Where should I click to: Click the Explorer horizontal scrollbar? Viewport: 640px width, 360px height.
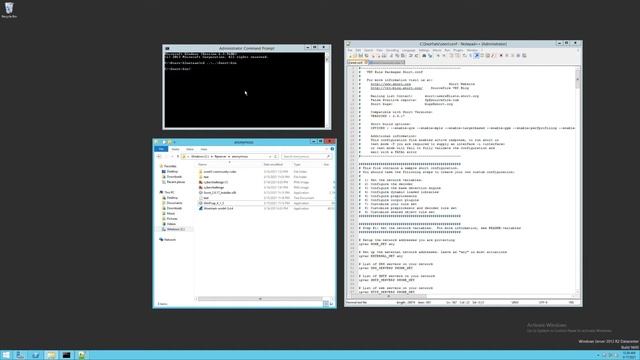pyautogui.click(x=260, y=299)
